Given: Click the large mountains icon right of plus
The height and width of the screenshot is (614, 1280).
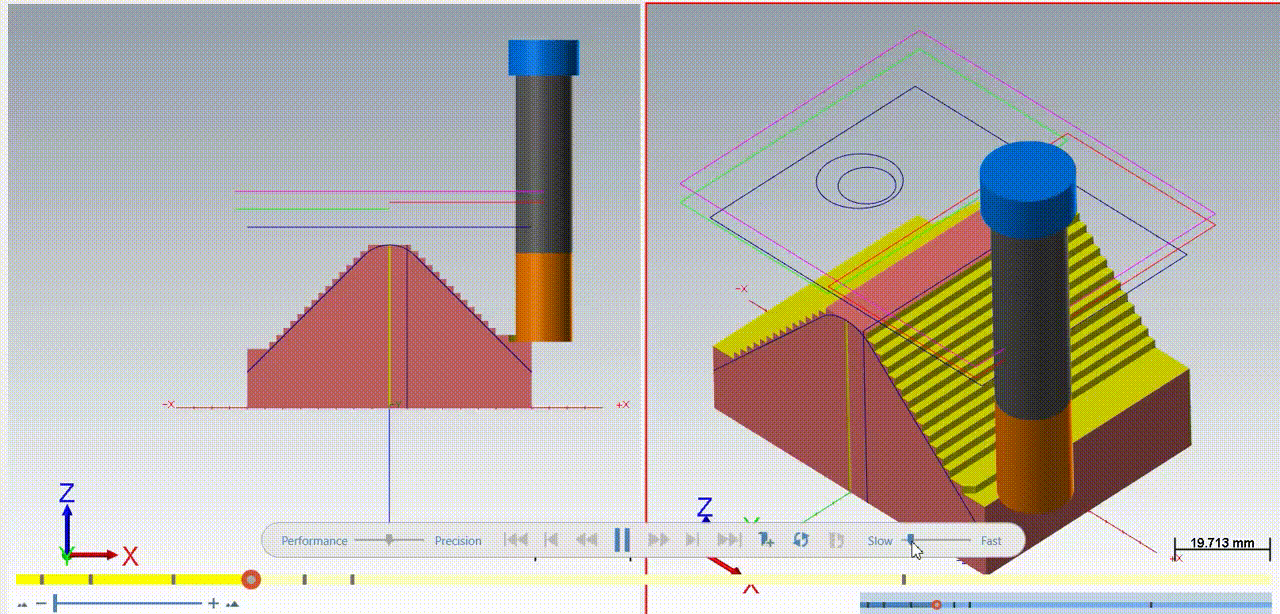Looking at the screenshot, I should [x=233, y=604].
